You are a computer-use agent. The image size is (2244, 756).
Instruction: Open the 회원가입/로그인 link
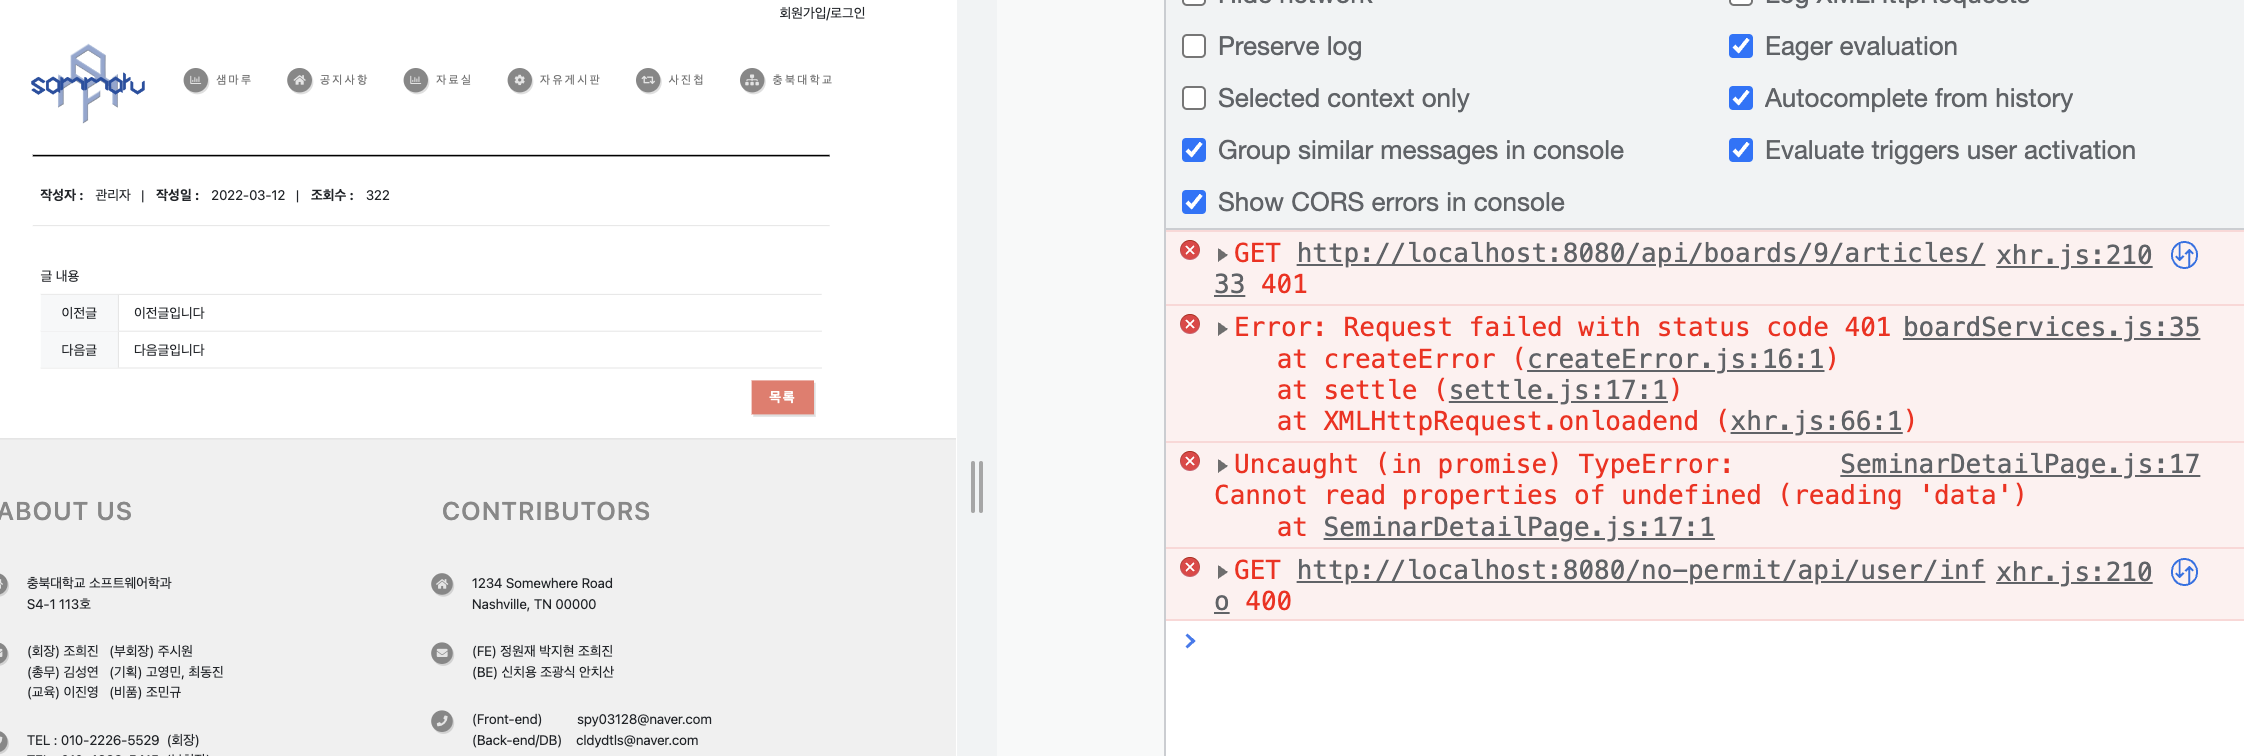pyautogui.click(x=822, y=13)
